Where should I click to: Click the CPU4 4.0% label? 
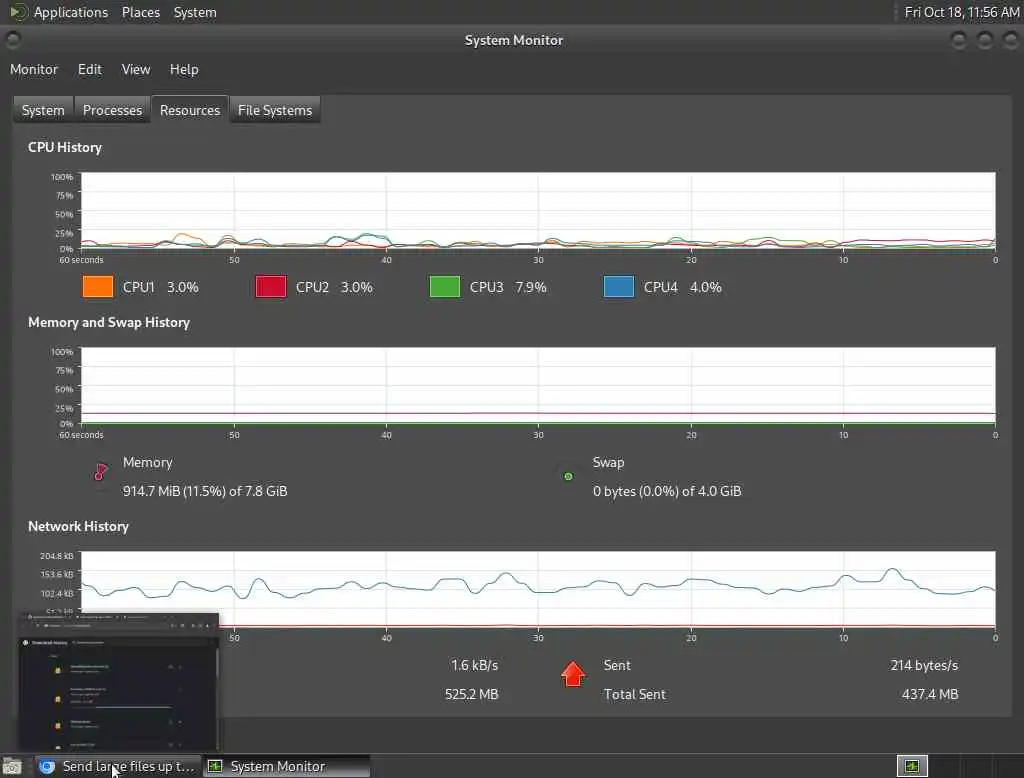pos(682,287)
